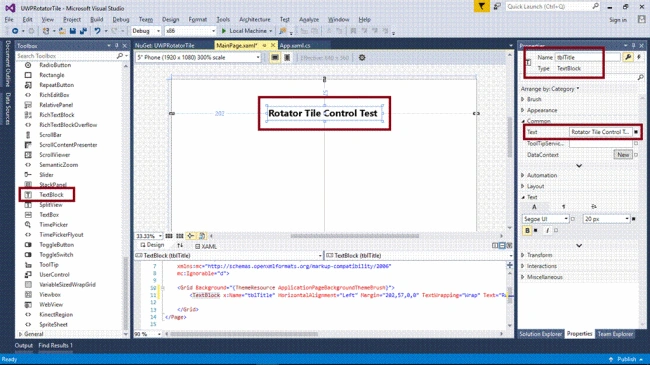Click the Save All toolbar icon

click(x=83, y=31)
